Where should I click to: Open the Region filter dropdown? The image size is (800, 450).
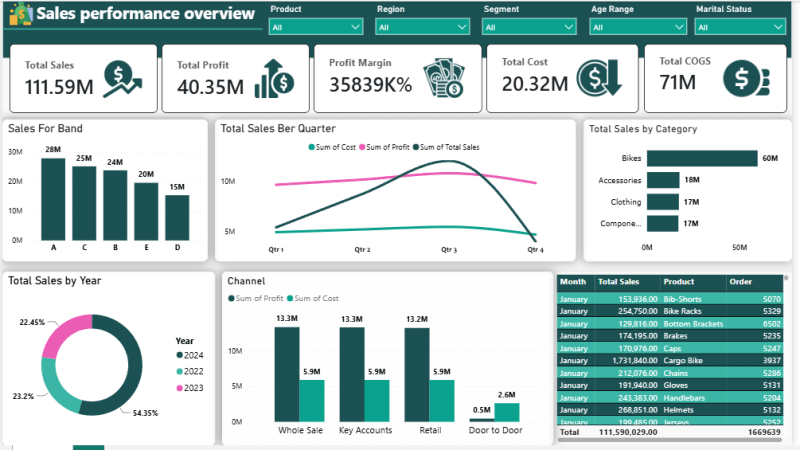(x=422, y=27)
